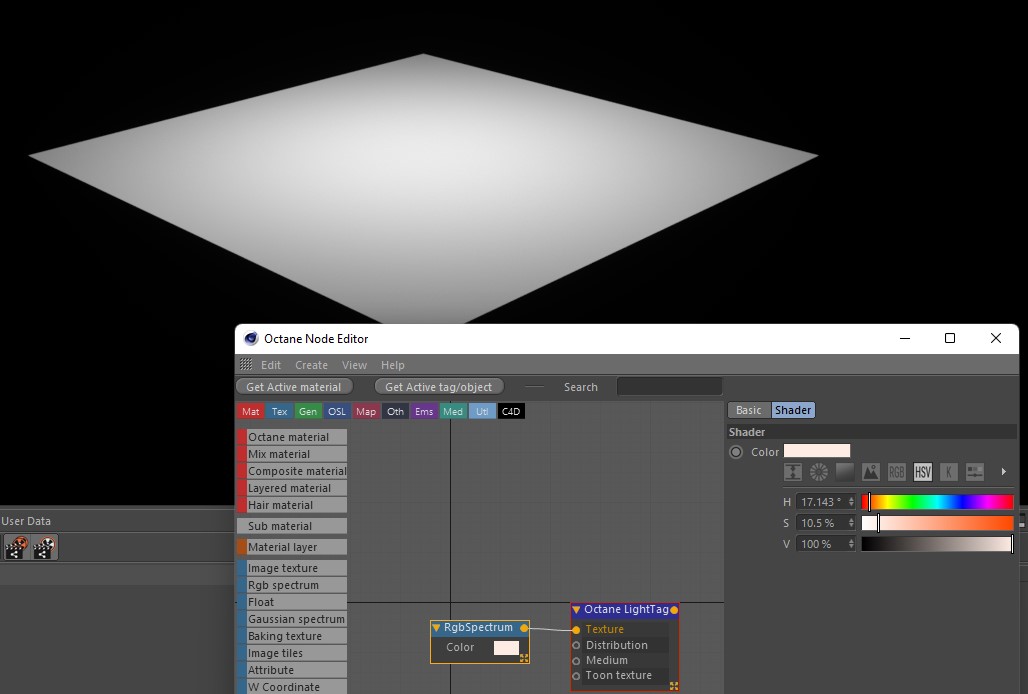Screen dimensions: 1028x694
Task: Add a Hair material node
Action: pos(292,505)
